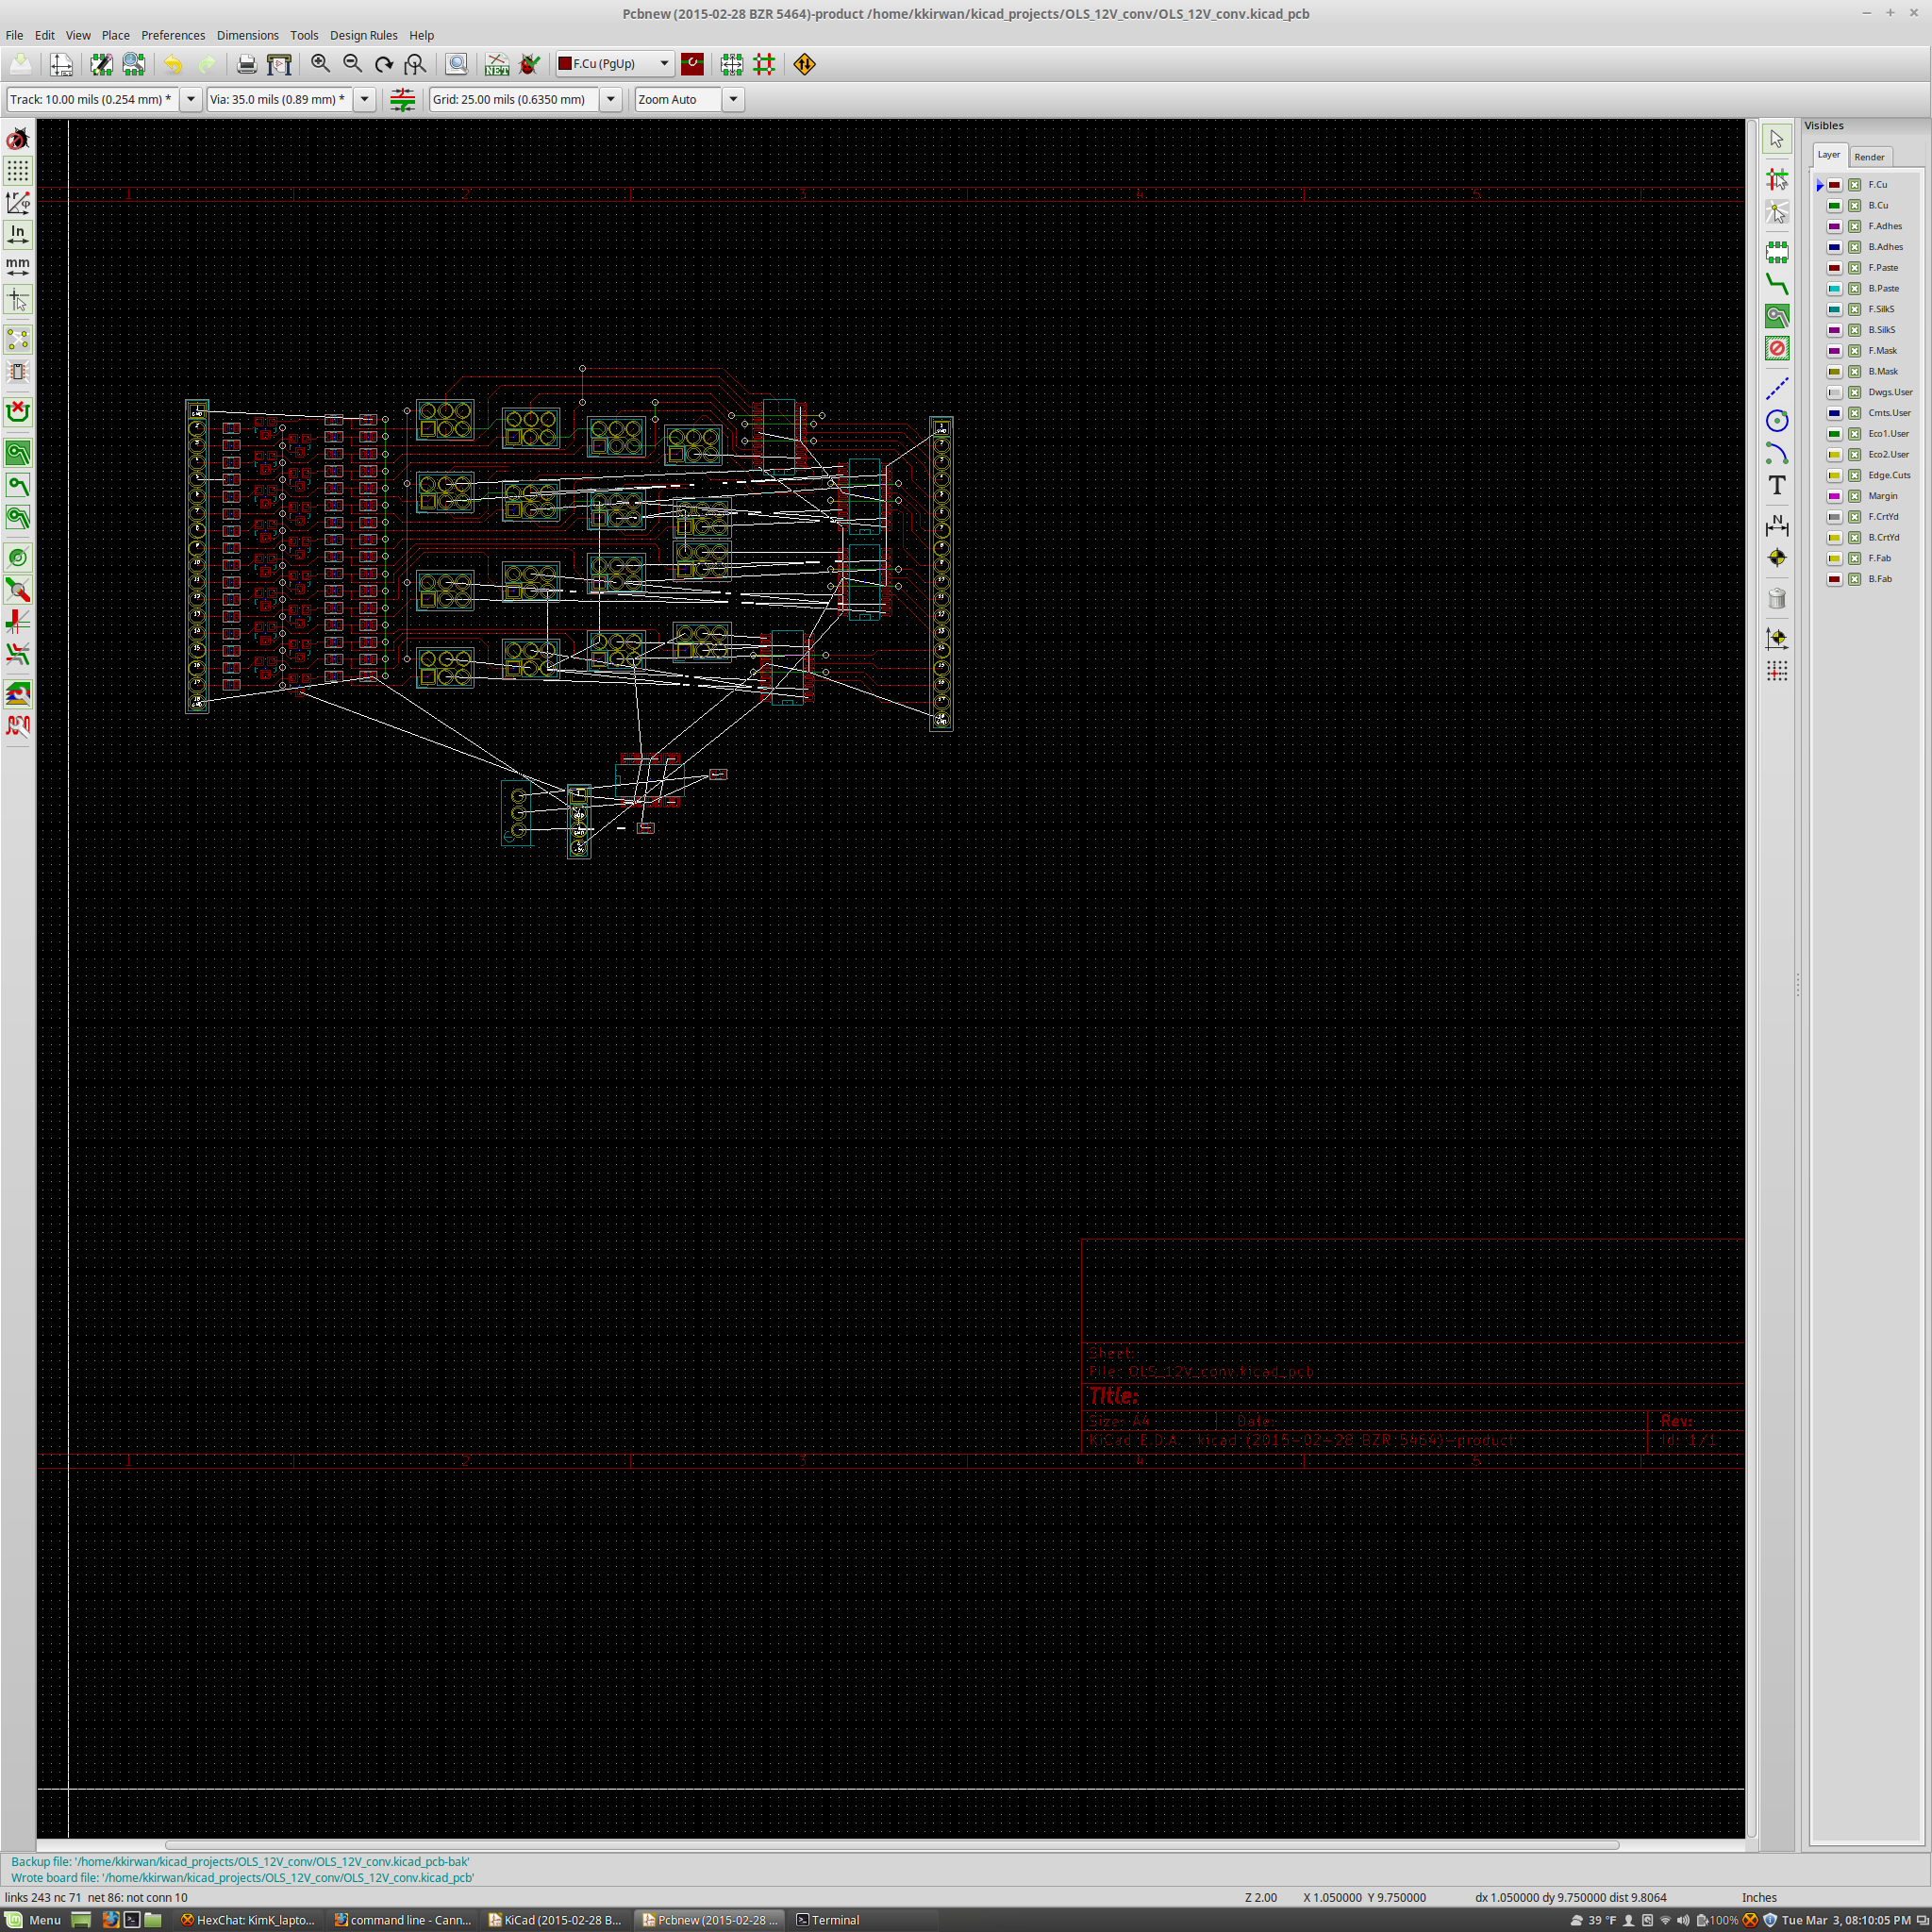Select the highlight net tool
The width and height of the screenshot is (1932, 1932).
[1777, 179]
